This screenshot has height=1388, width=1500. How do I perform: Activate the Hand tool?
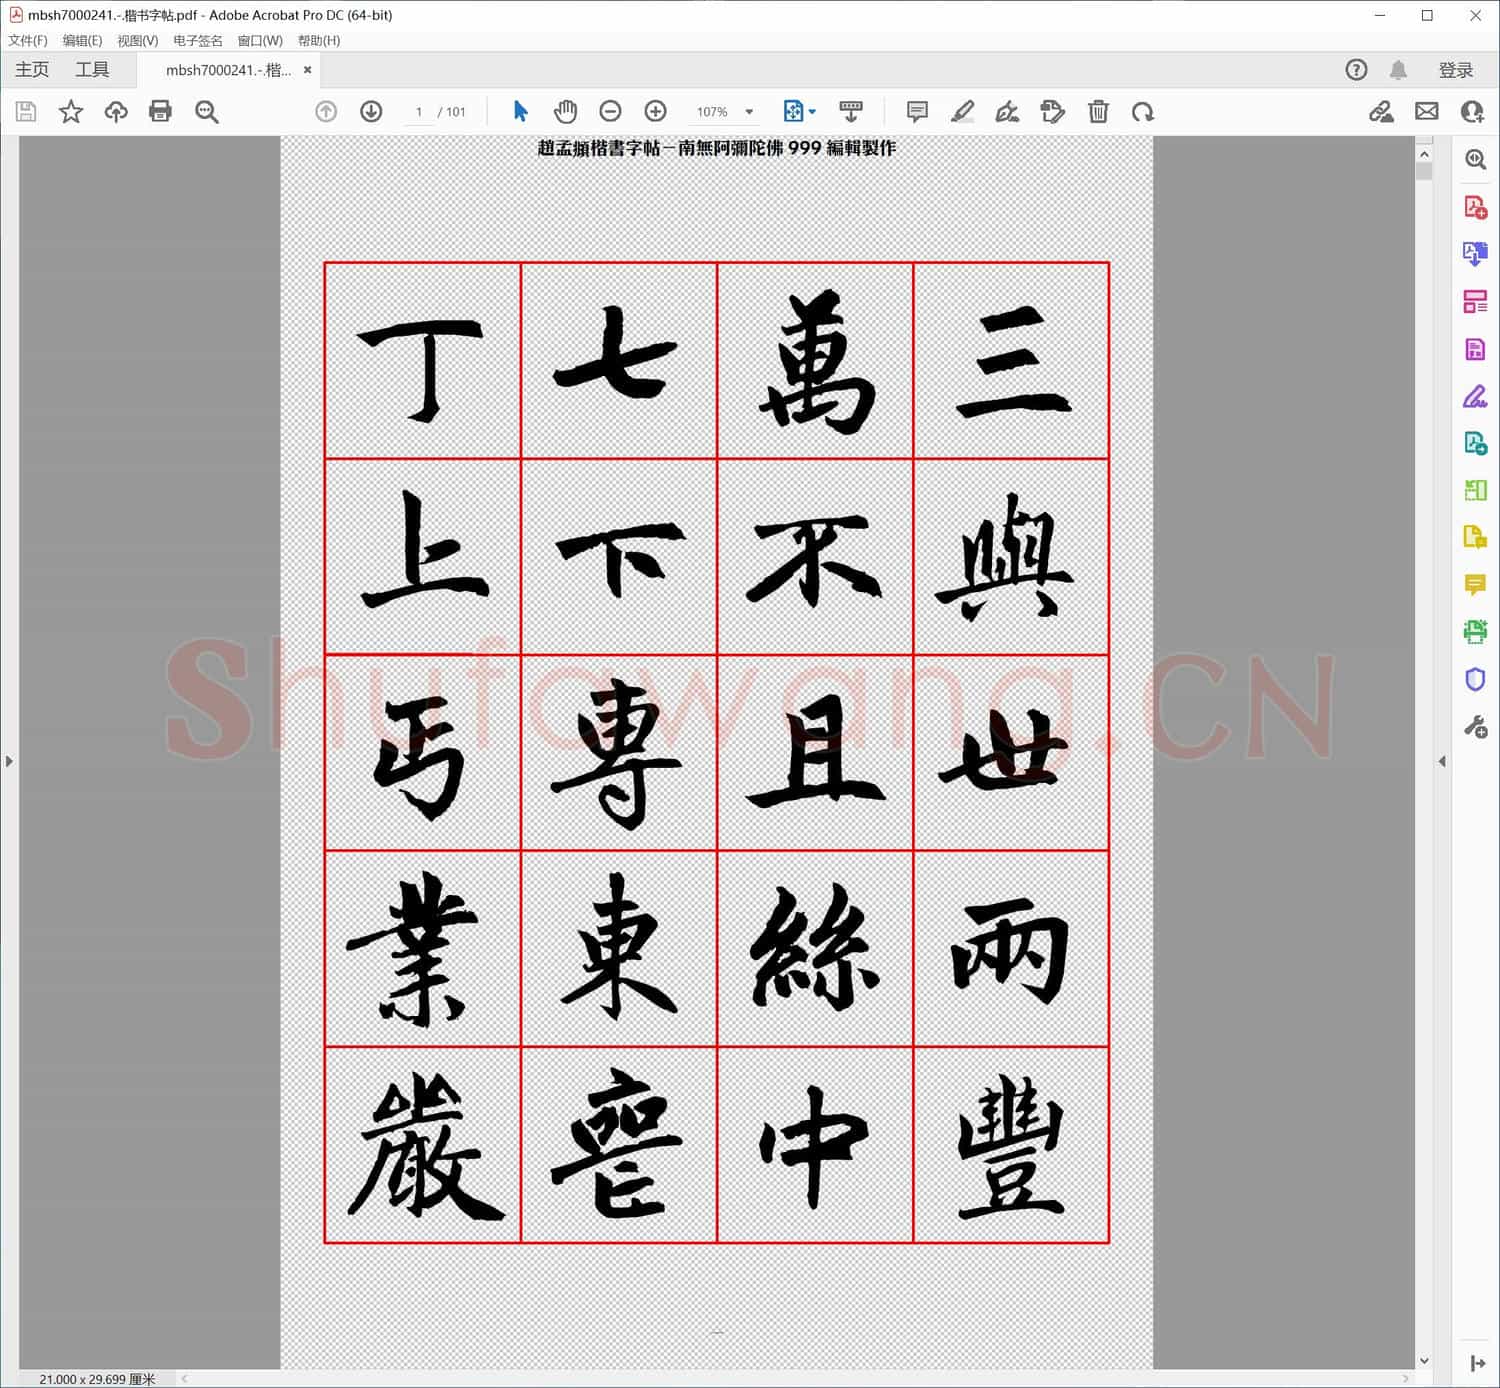point(565,111)
